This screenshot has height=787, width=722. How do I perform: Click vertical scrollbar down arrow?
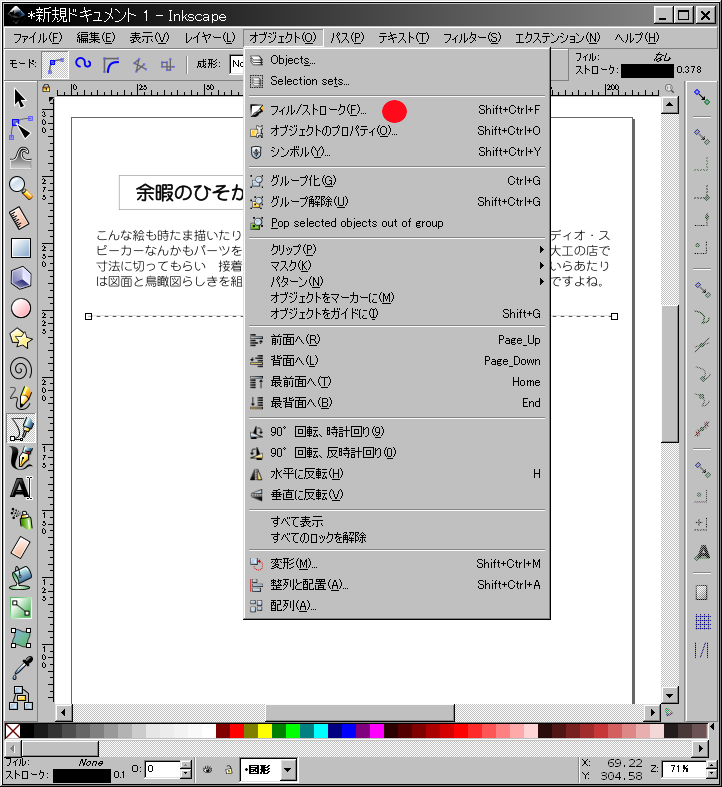click(x=670, y=696)
